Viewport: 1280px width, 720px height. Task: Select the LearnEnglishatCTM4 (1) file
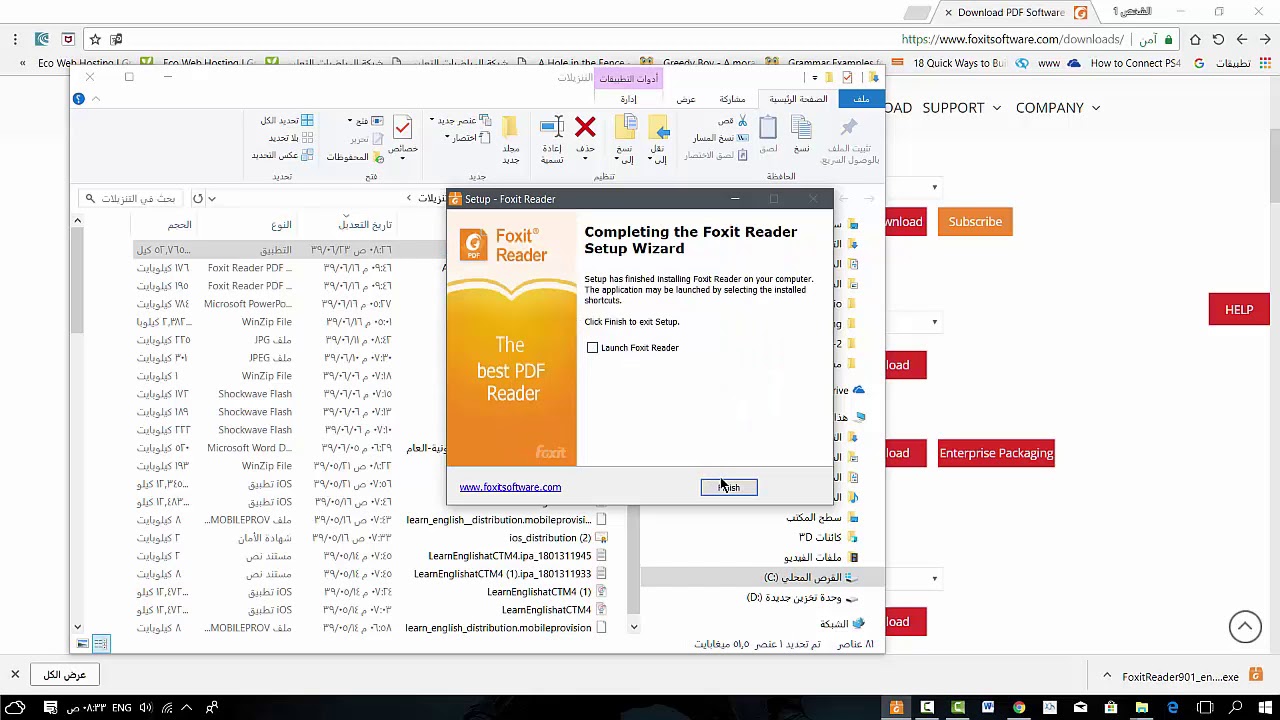[x=546, y=592]
